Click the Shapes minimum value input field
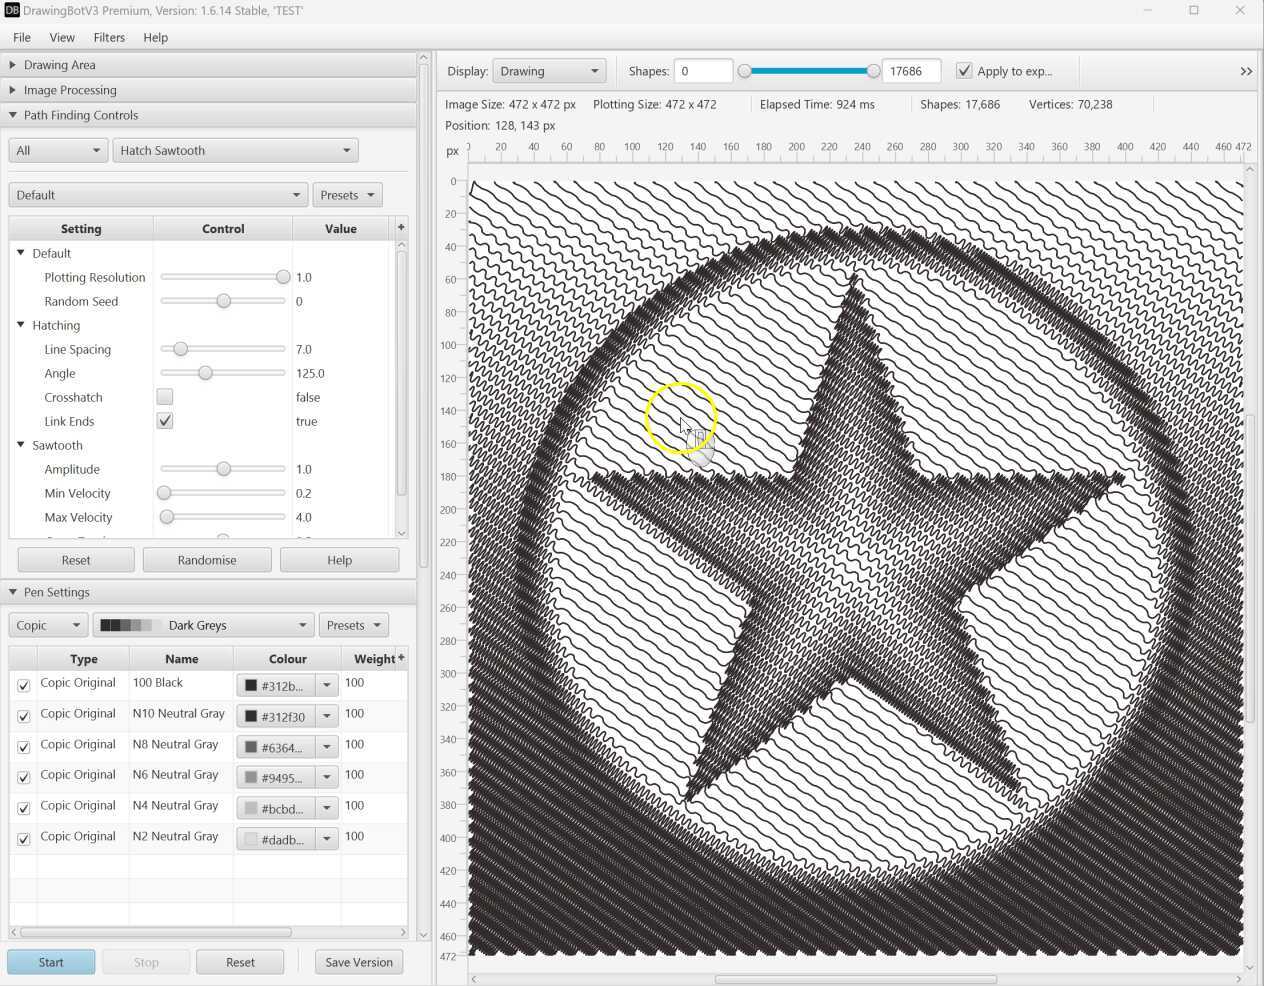The width and height of the screenshot is (1264, 986). (702, 71)
